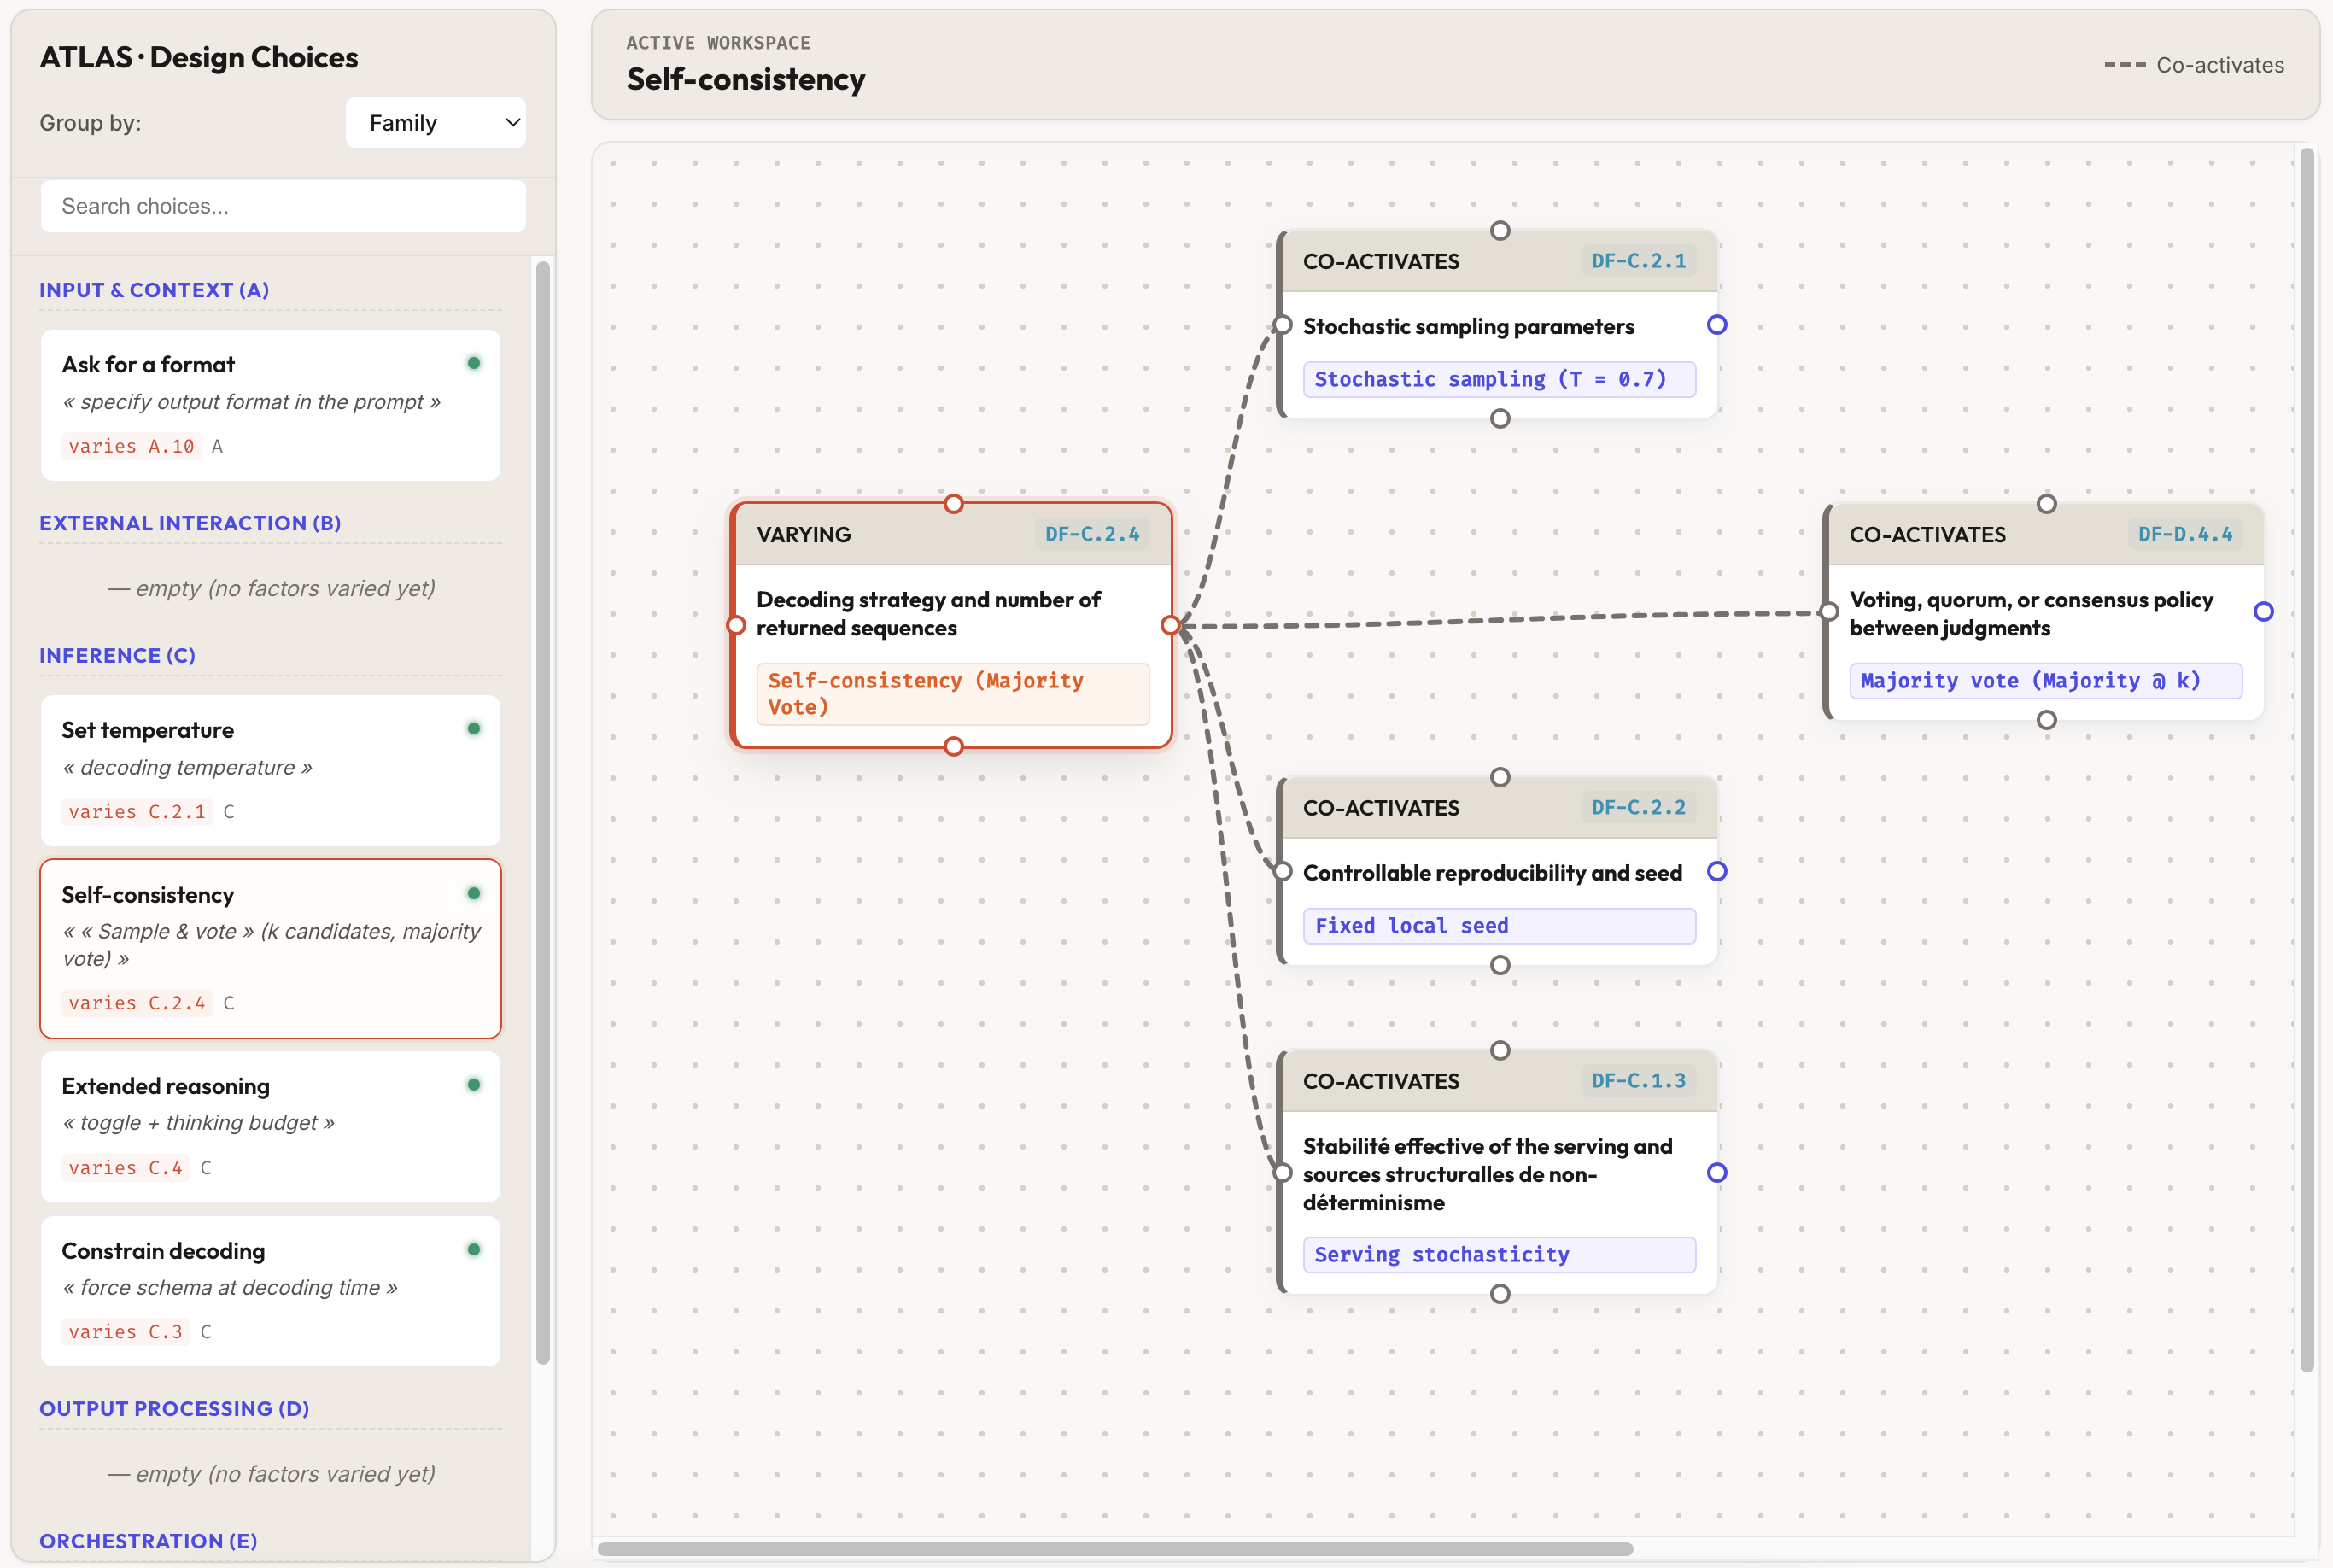The image size is (2333, 1568).
Task: Click the canvas horizontal scrollbar
Action: 1115,1549
